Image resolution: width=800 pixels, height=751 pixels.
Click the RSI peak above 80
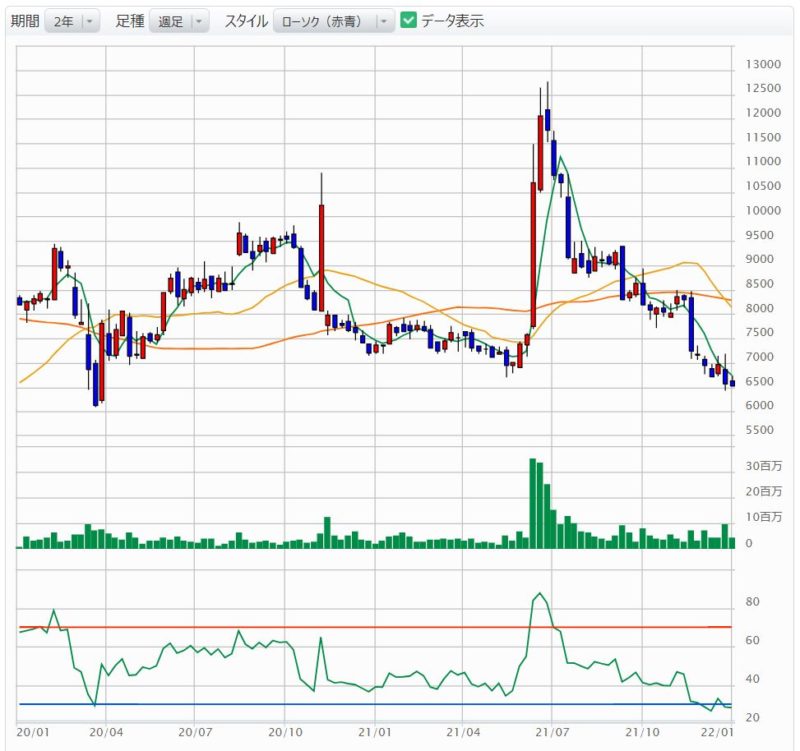tap(540, 594)
